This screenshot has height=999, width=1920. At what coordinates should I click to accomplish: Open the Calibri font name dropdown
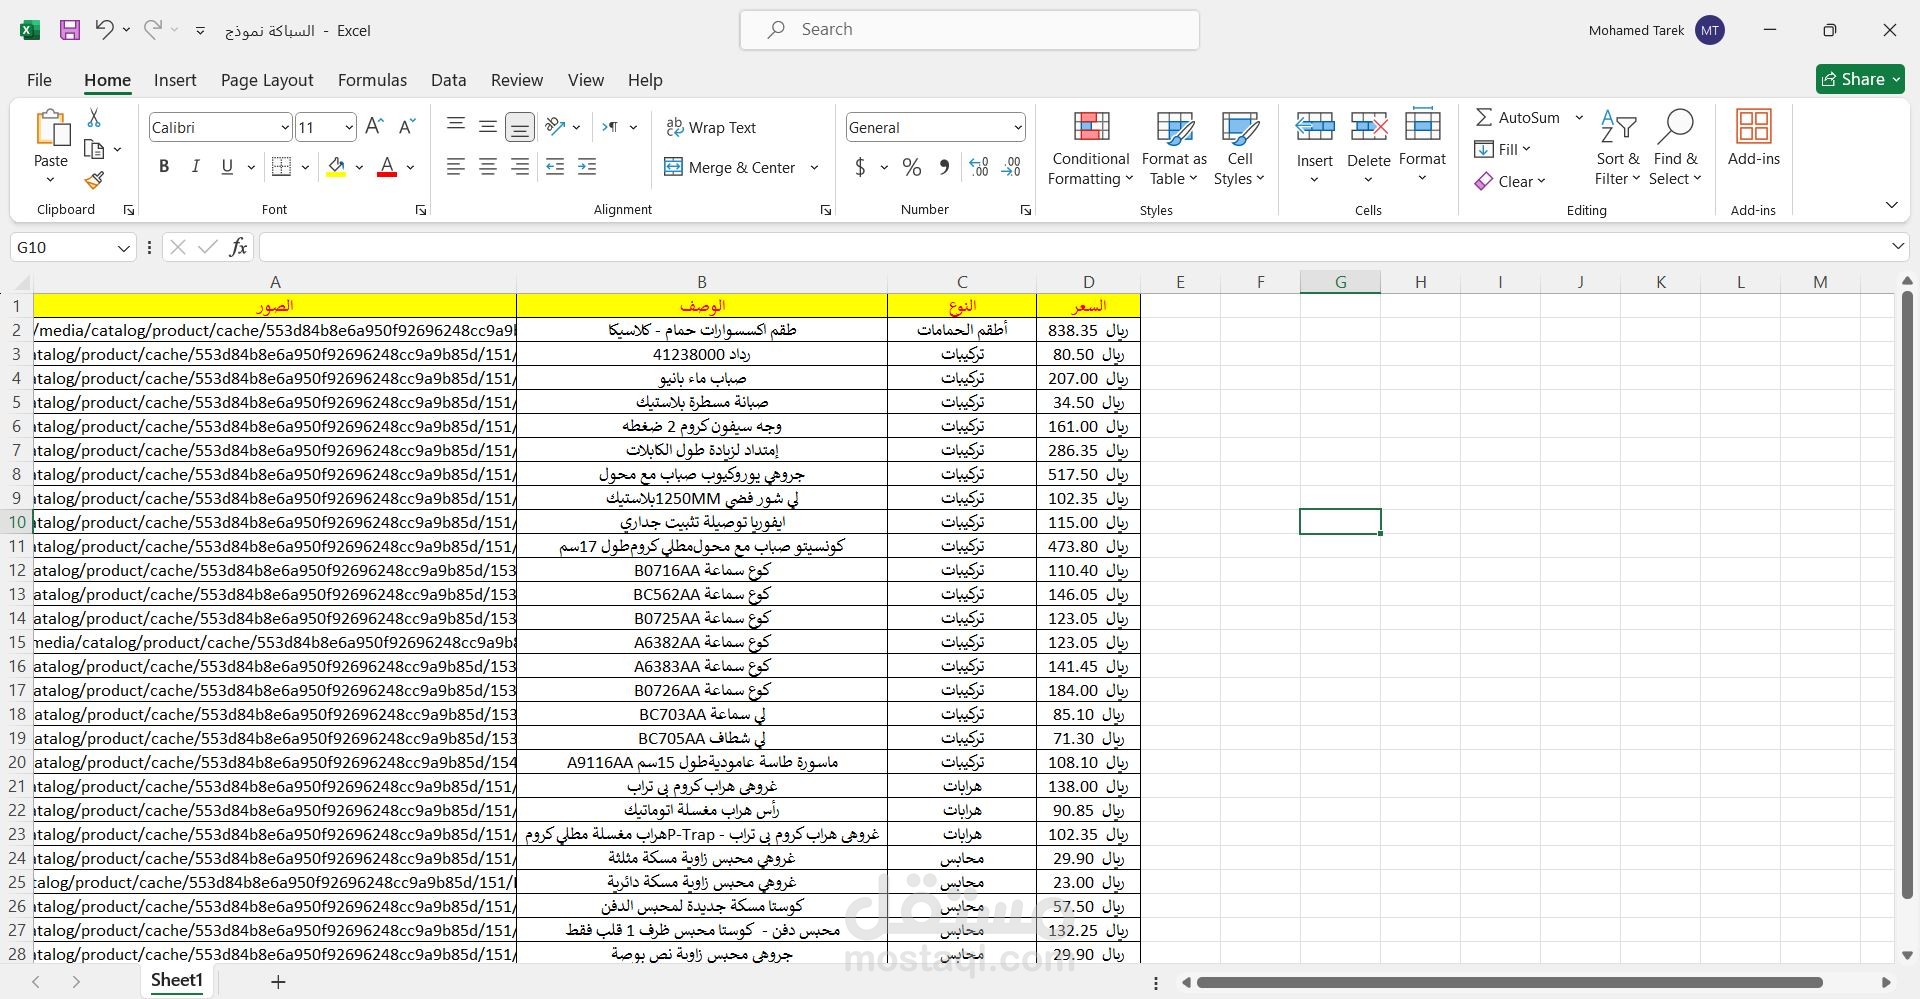coord(285,128)
